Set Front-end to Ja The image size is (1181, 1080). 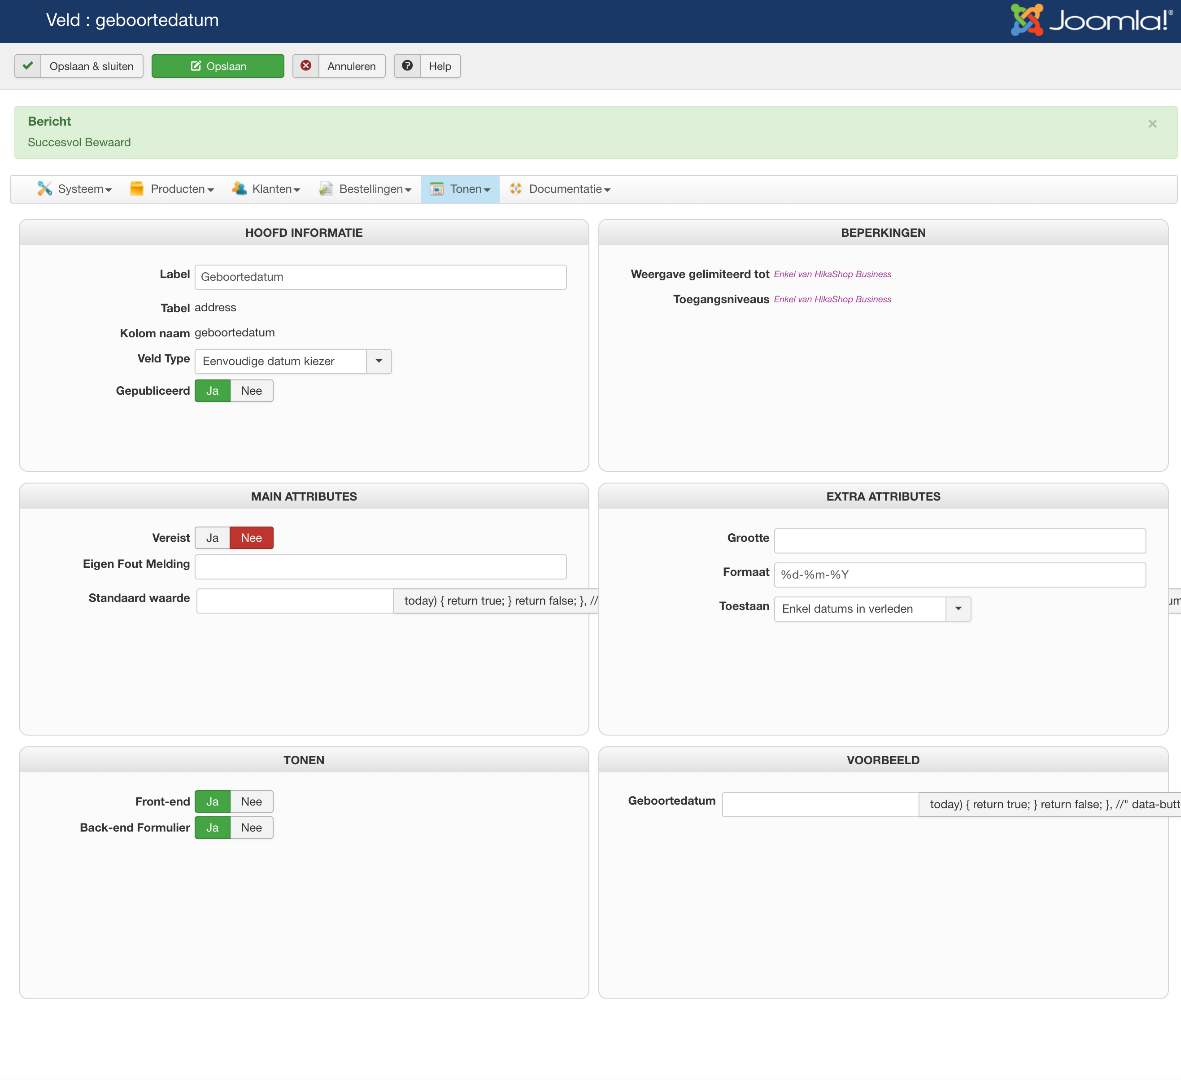click(212, 802)
